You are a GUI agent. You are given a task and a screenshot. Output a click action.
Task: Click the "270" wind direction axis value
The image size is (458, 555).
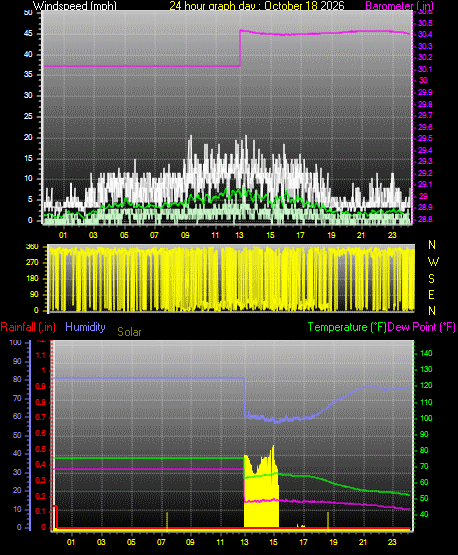pos(32,263)
